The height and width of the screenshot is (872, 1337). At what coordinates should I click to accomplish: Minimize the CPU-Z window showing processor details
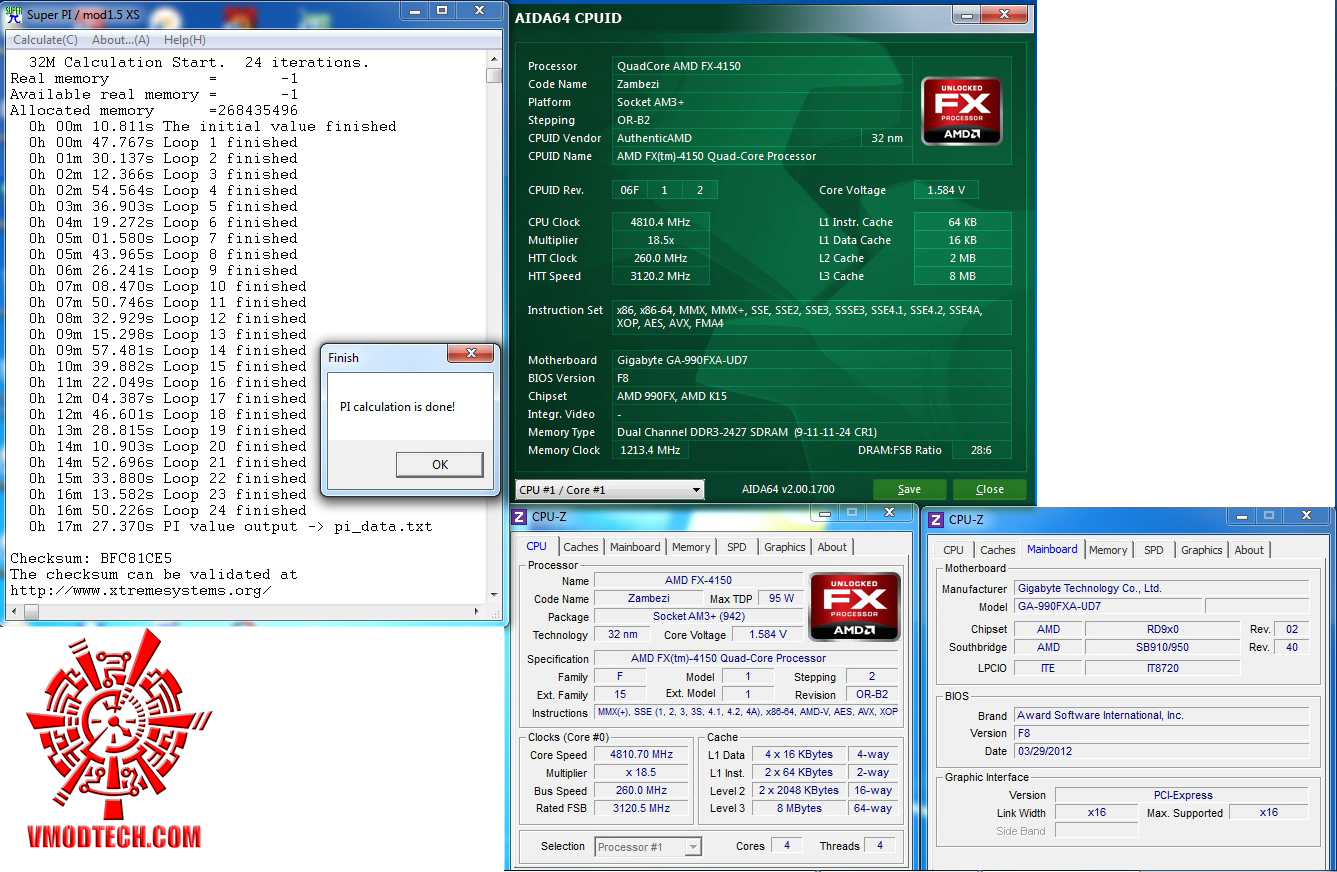826,512
